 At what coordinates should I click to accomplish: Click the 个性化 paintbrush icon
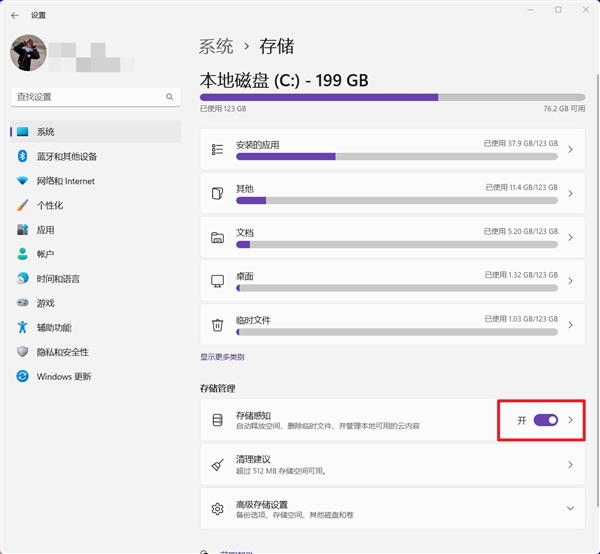[x=22, y=205]
